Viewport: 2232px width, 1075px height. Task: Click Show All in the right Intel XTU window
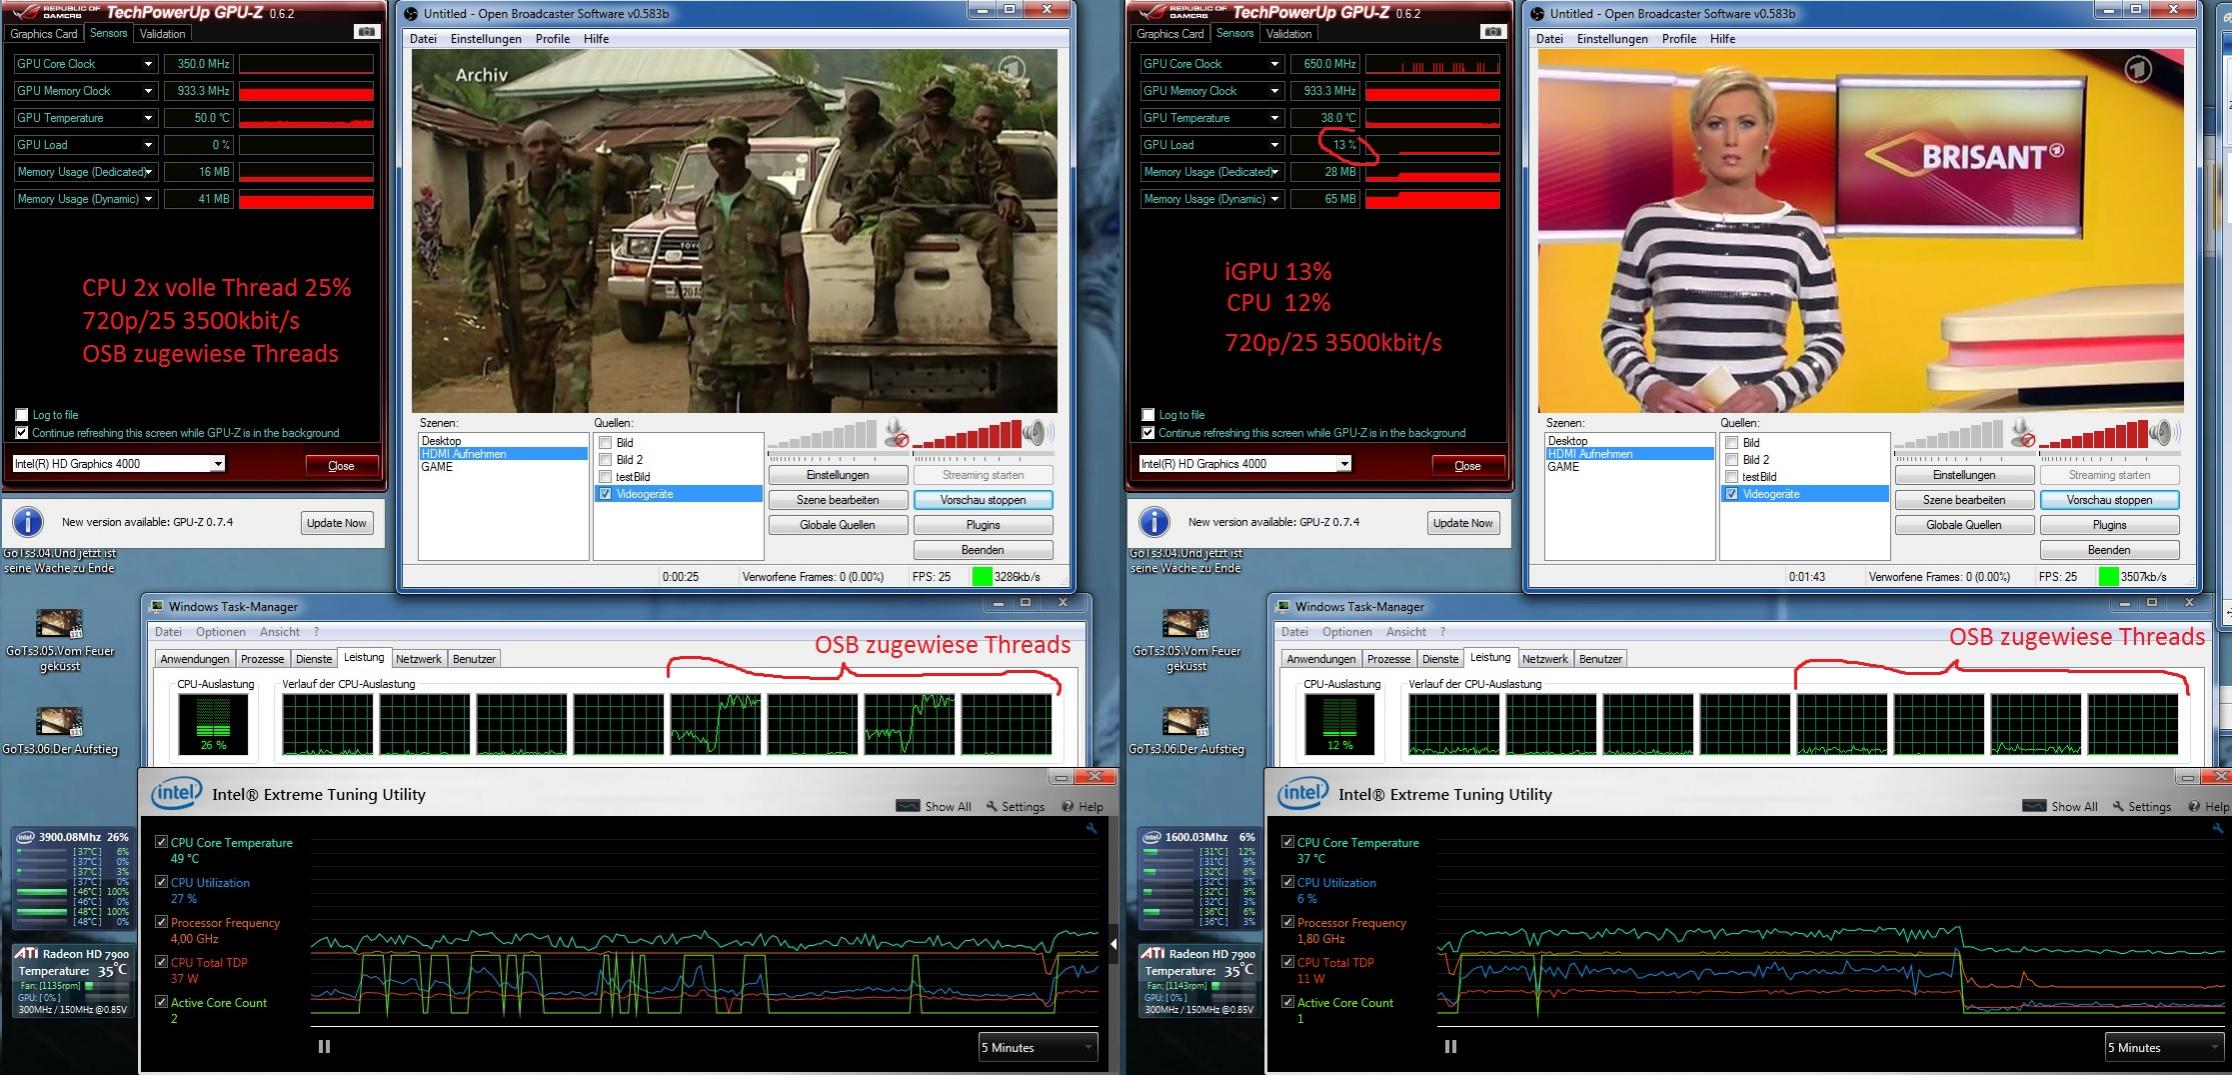[x=2060, y=806]
